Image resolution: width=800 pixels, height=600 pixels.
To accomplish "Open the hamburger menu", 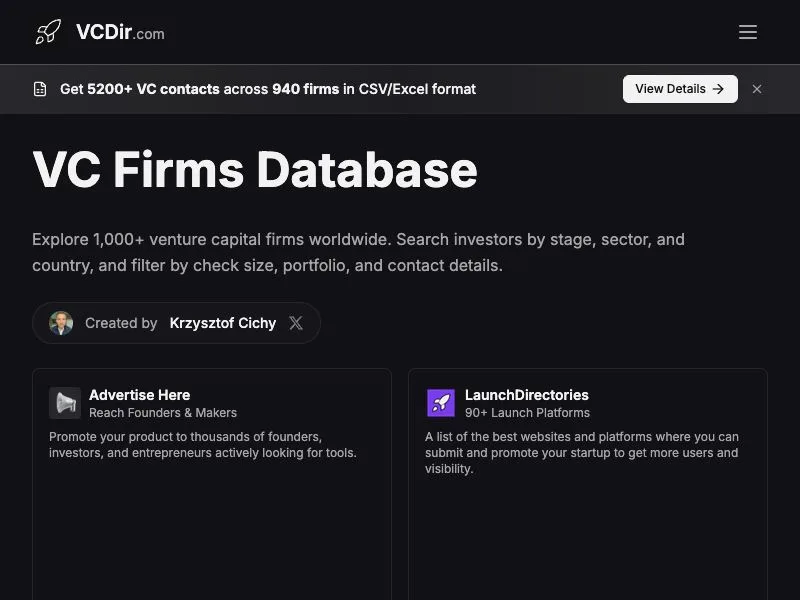I will 747,32.
